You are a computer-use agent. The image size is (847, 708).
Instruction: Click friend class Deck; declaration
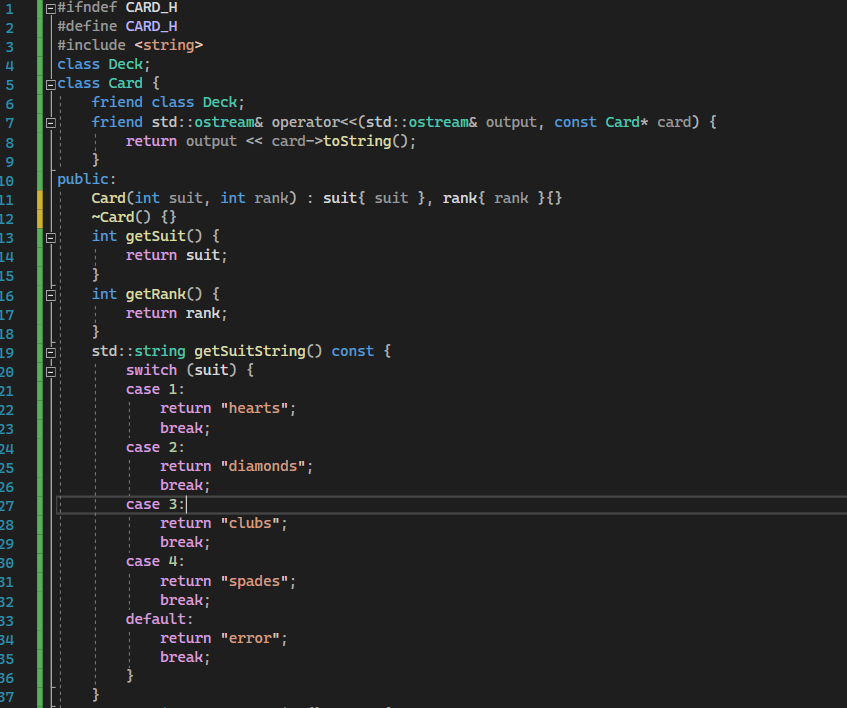click(x=168, y=103)
